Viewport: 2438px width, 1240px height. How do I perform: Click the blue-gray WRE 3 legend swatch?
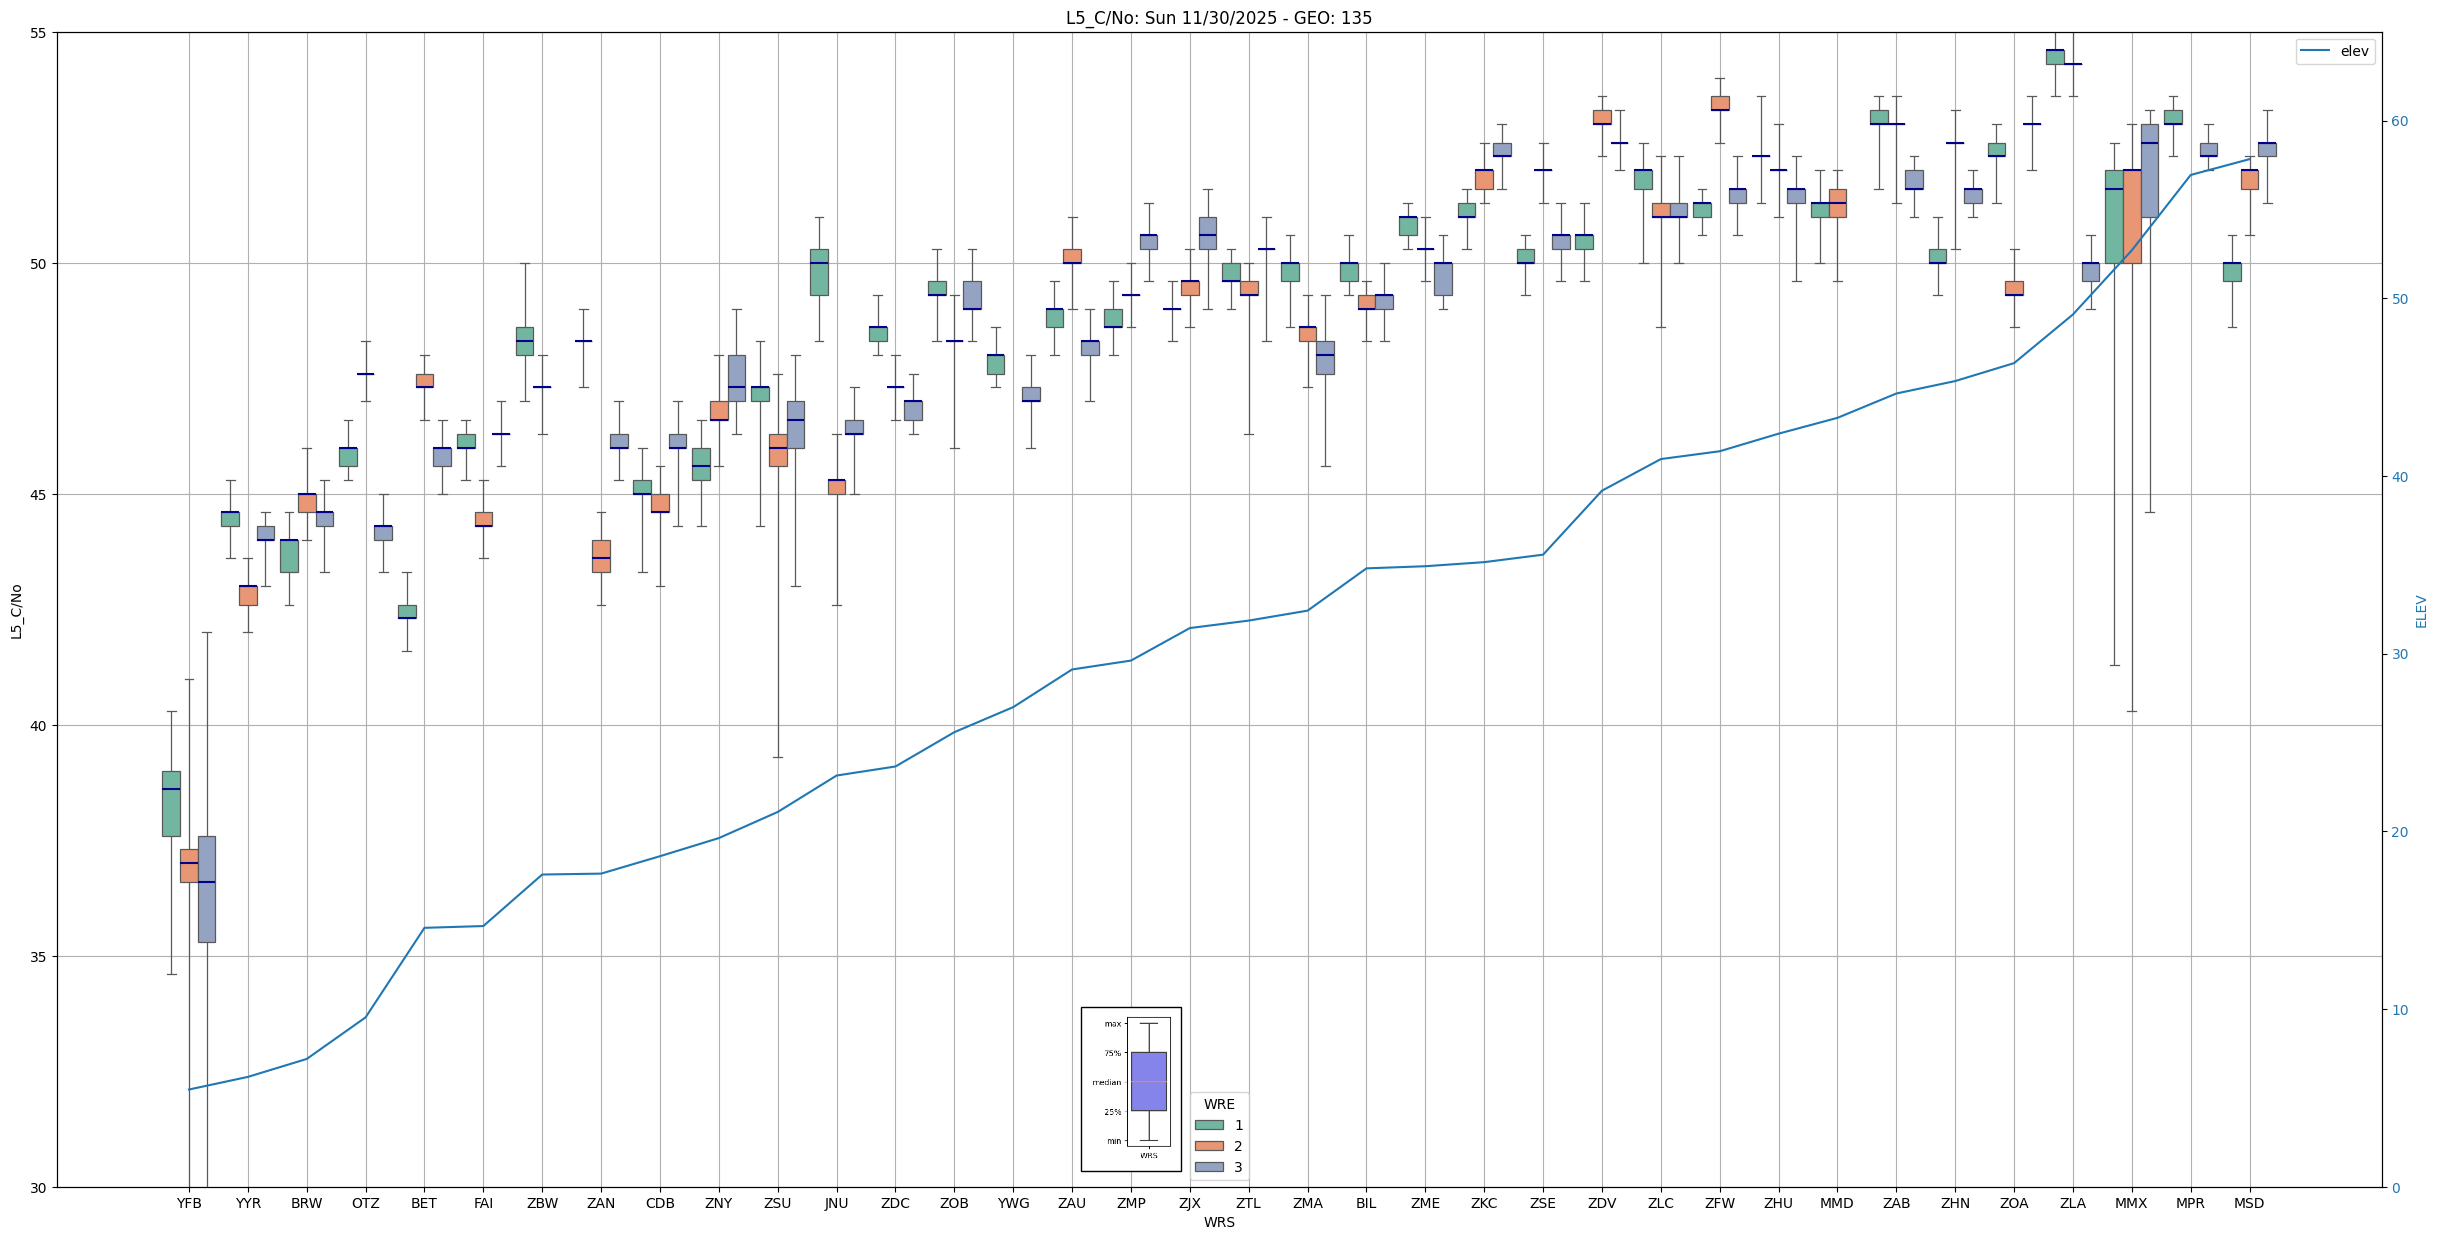(1209, 1167)
